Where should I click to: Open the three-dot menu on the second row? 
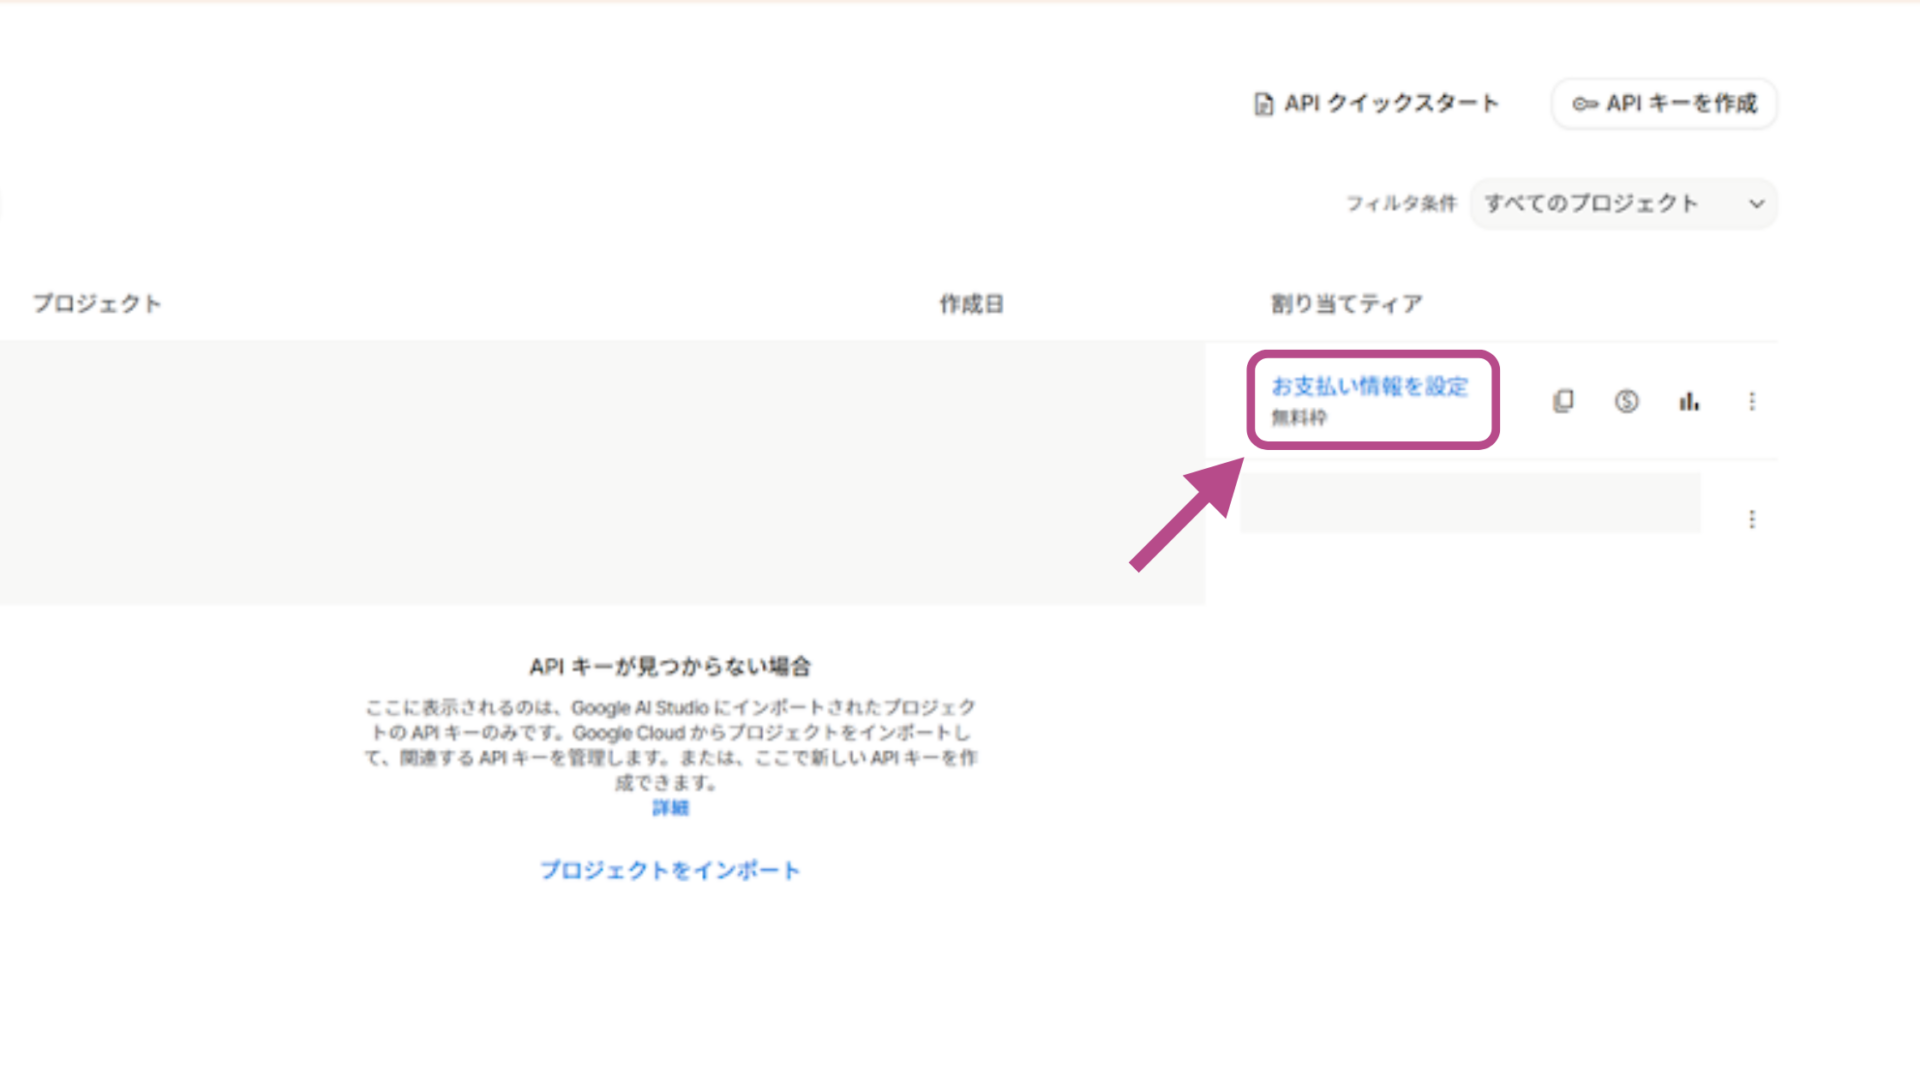click(x=1752, y=518)
